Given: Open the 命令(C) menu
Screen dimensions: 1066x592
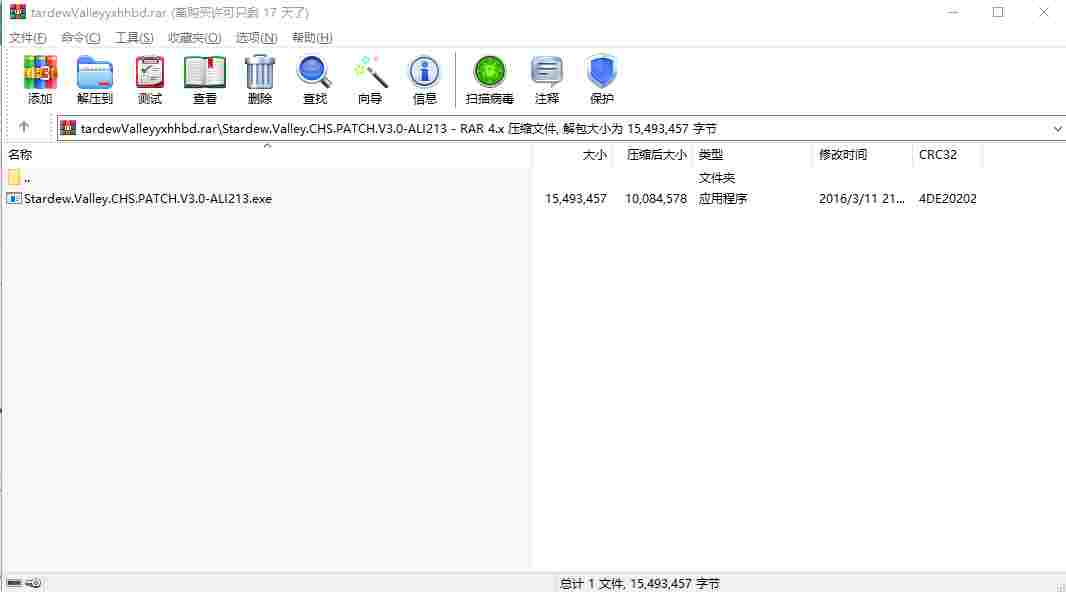Looking at the screenshot, I should 81,38.
